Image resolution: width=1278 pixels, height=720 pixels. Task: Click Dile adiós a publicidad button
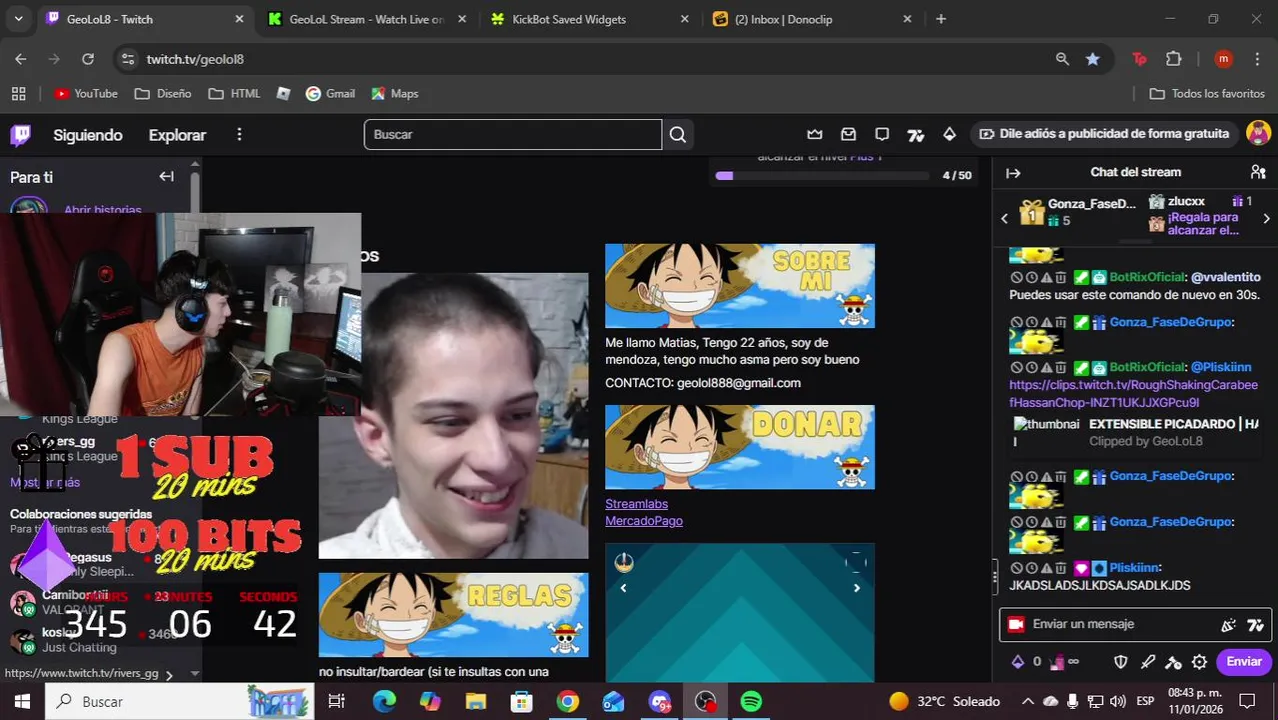click(1105, 134)
